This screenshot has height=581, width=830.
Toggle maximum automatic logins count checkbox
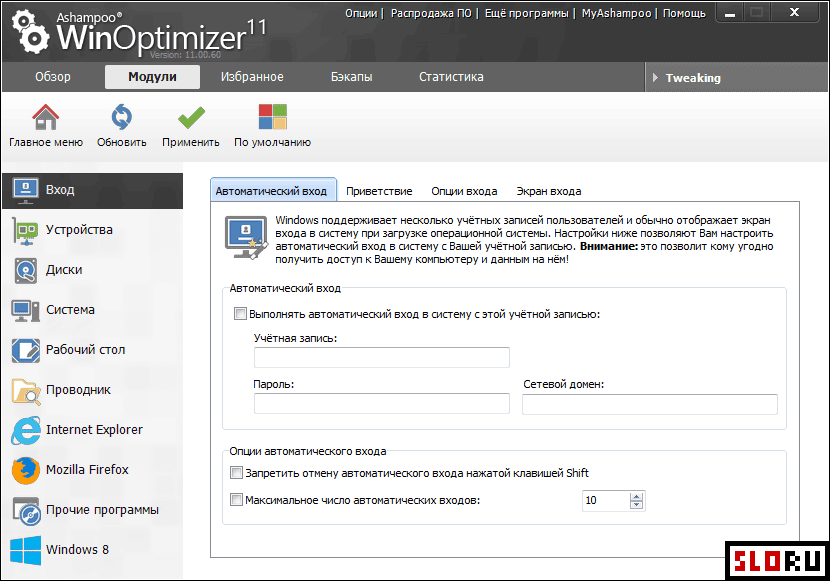tap(236, 500)
